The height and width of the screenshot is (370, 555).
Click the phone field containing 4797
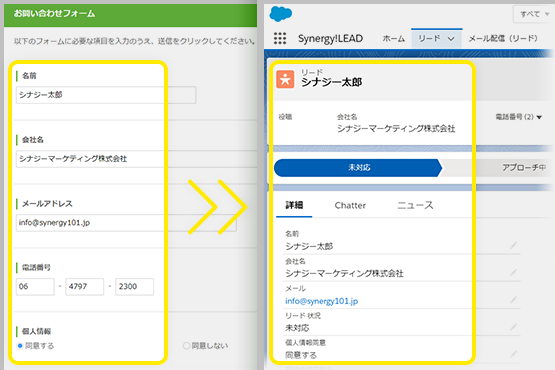(85, 286)
